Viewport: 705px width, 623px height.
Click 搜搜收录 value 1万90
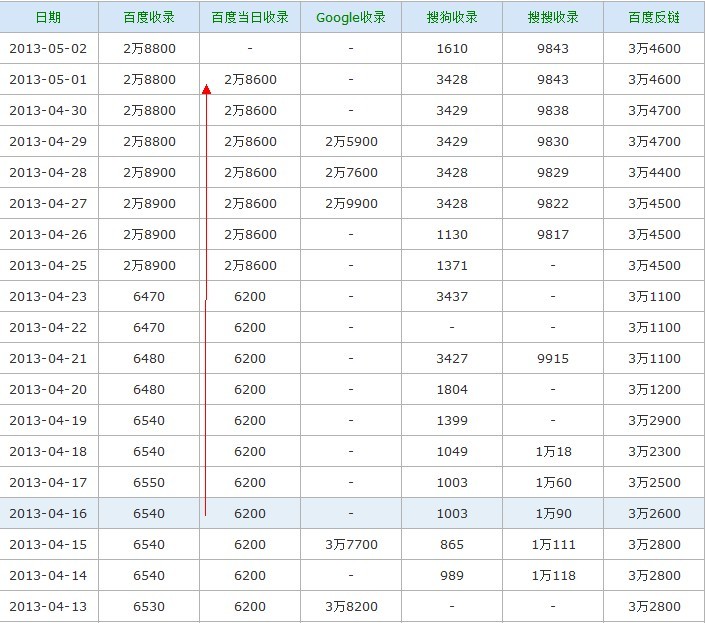[553, 513]
